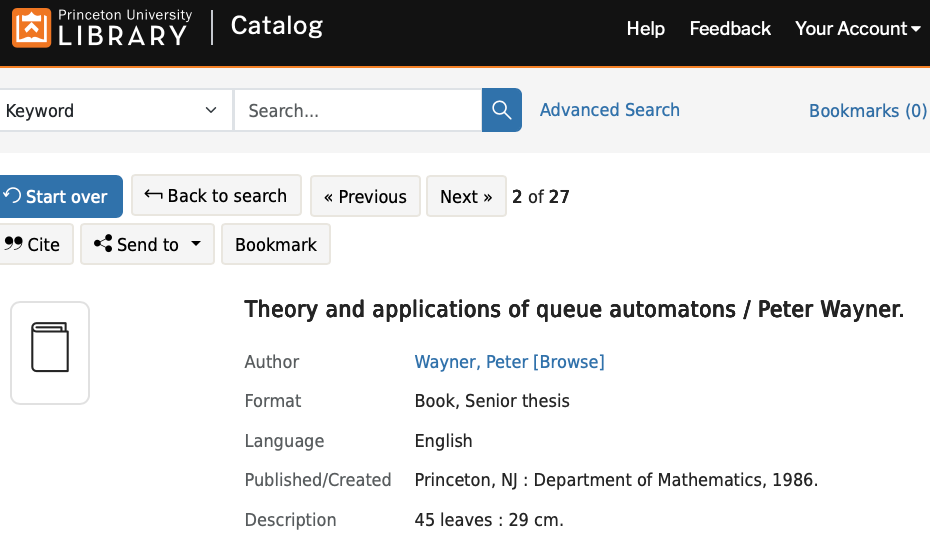The width and height of the screenshot is (930, 548).
Task: Click the 'Author' field label
Action: [272, 362]
